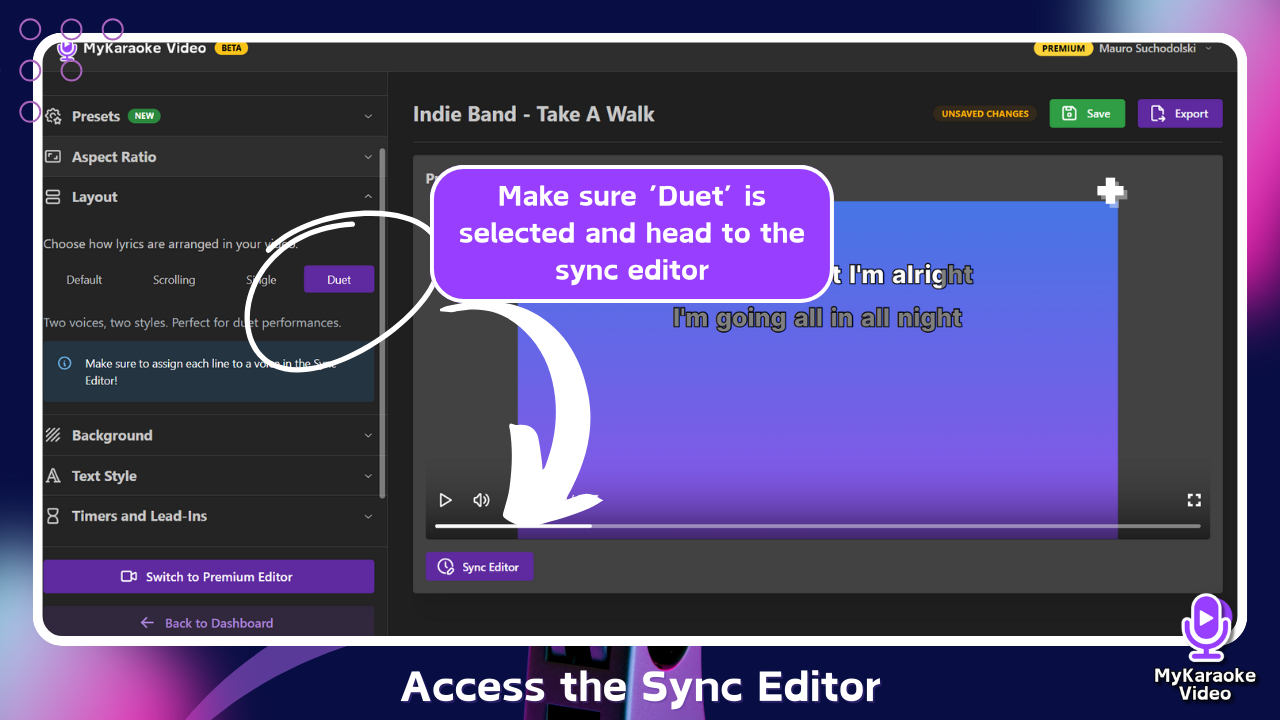Click the project title Indie Band - Take A Walk

(x=533, y=114)
